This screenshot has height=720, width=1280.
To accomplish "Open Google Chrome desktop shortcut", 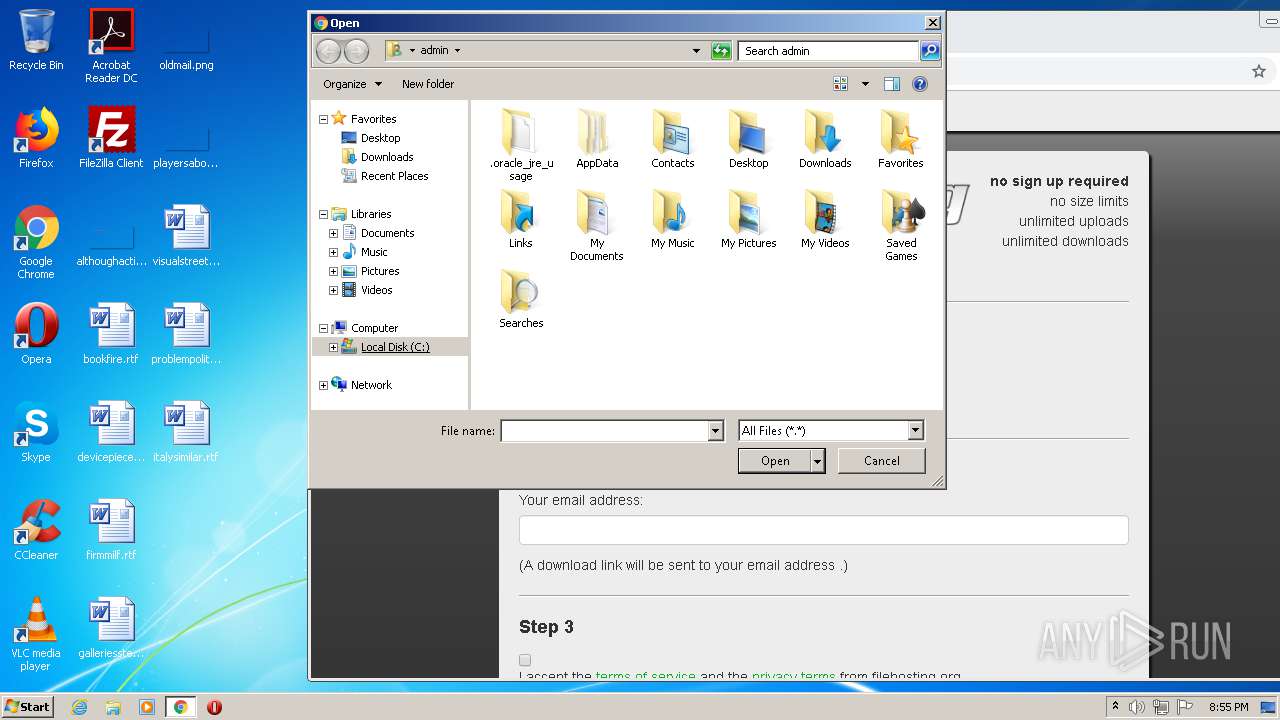I will [x=36, y=243].
